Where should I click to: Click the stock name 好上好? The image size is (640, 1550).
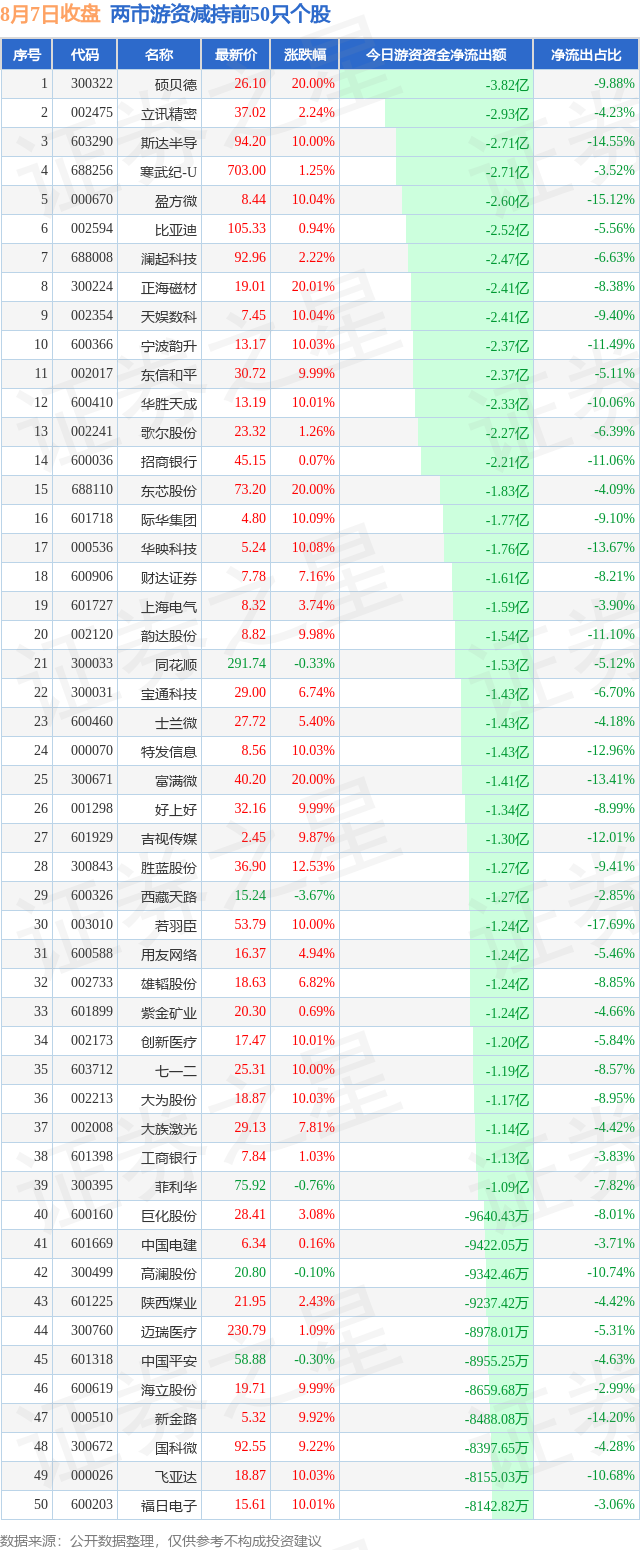pos(176,809)
